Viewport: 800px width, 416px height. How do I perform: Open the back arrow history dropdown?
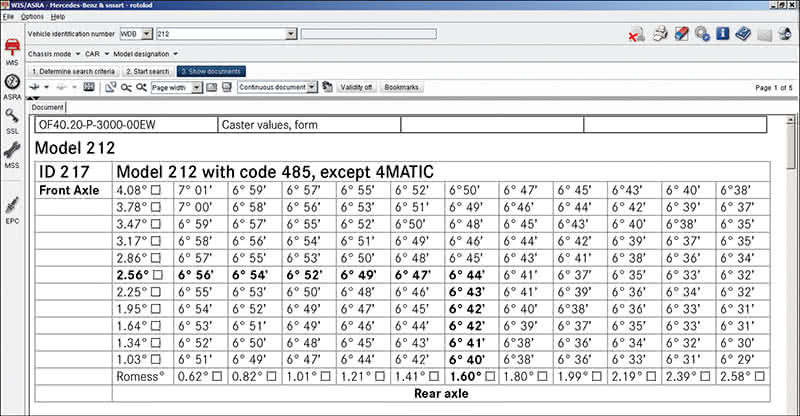coord(46,87)
